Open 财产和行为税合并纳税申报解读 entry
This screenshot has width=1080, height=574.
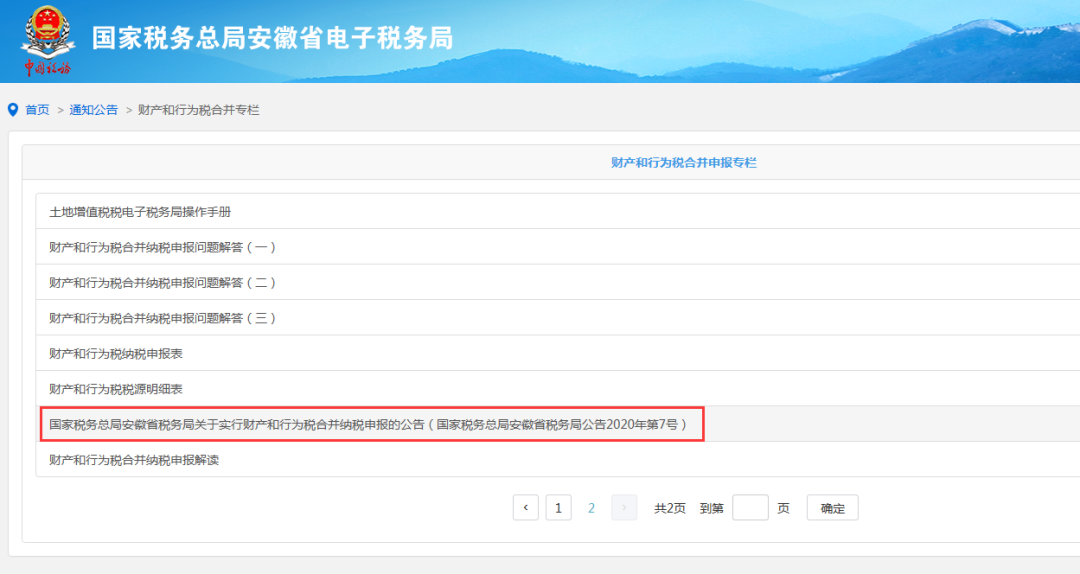[x=134, y=460]
